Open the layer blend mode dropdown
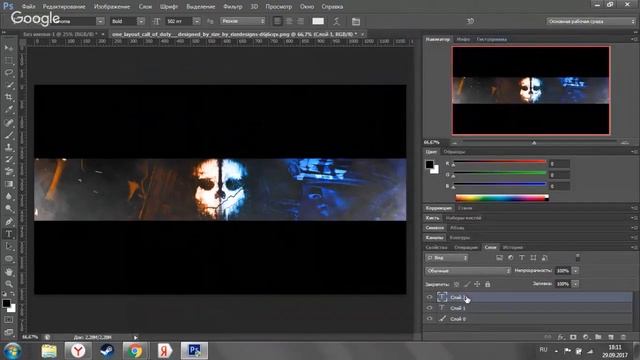The image size is (640, 360). (468, 271)
